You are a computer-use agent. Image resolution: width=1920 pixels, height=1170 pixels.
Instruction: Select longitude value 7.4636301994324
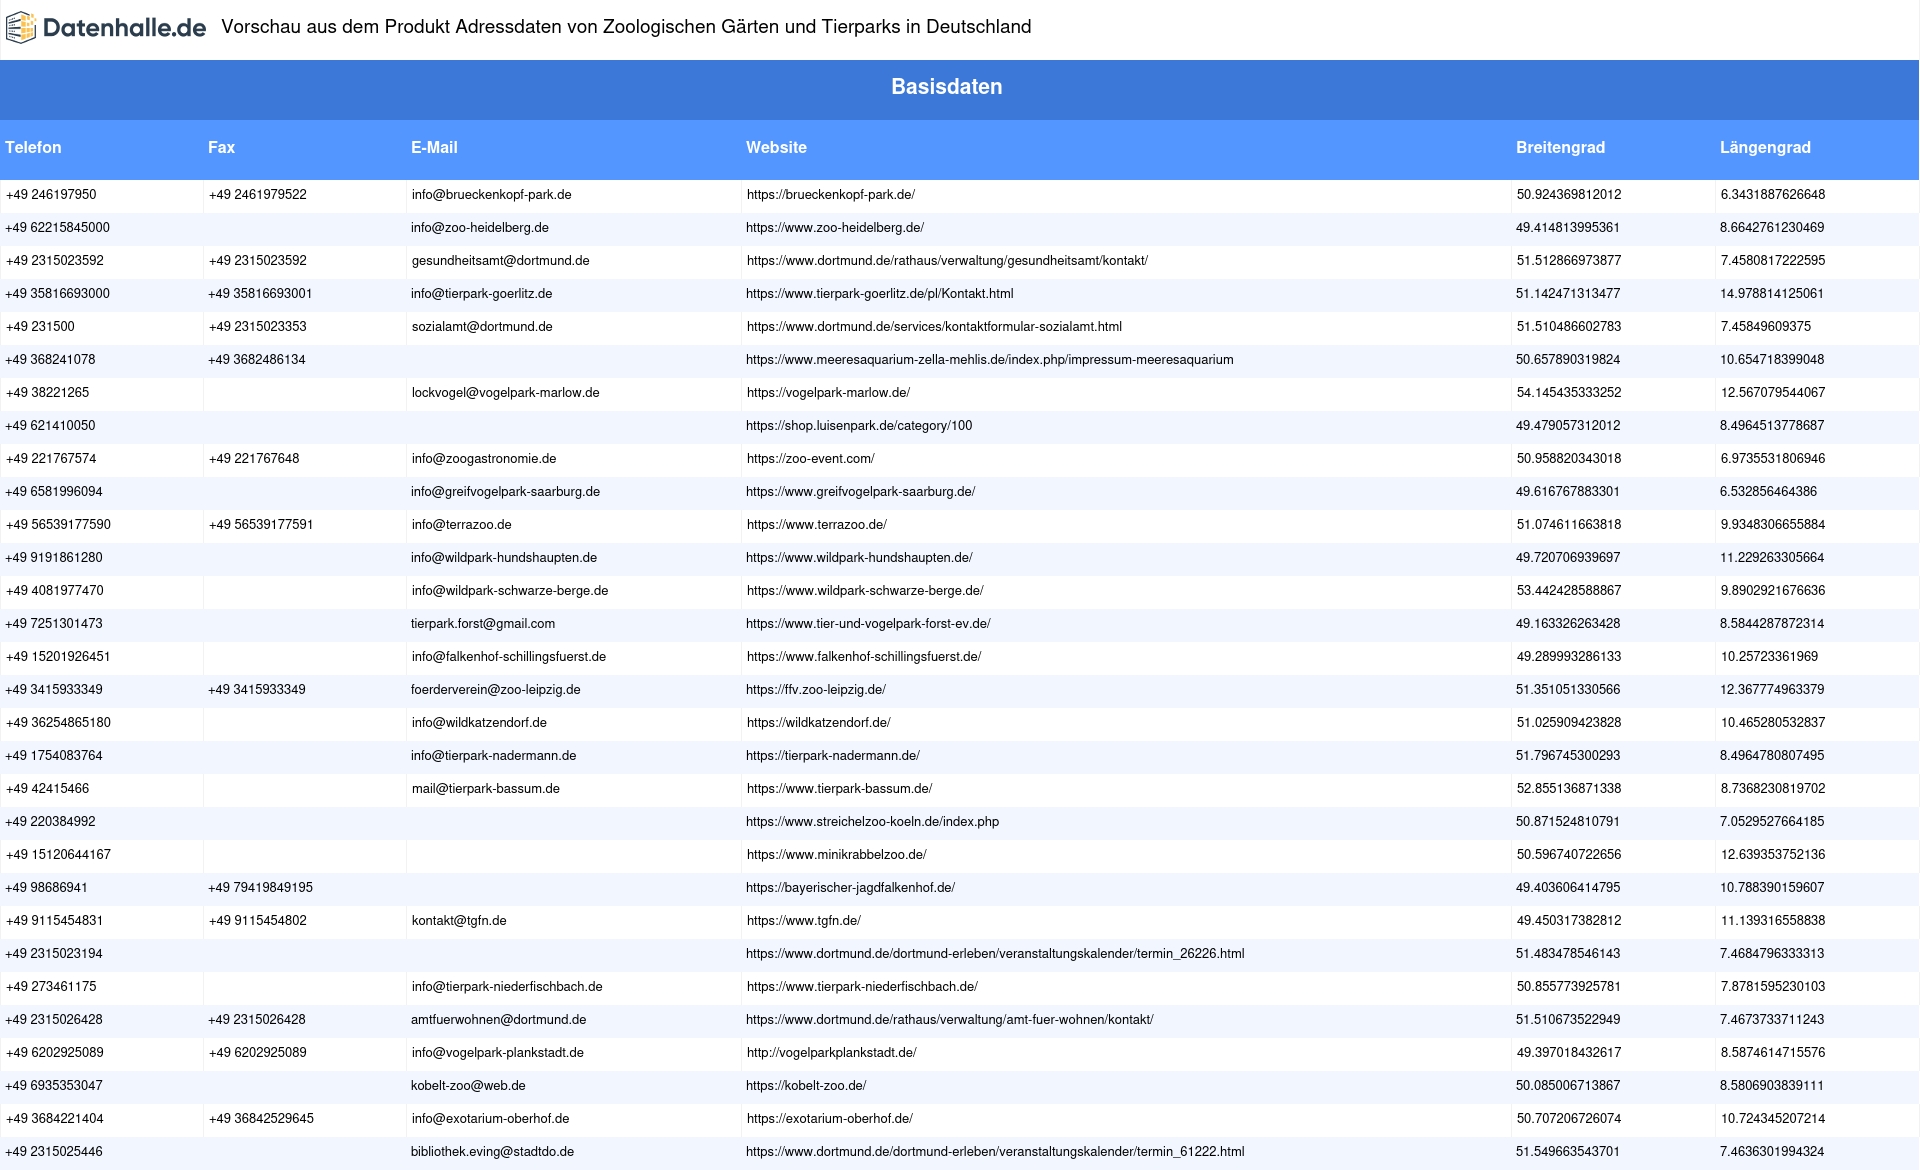pos(1772,1152)
